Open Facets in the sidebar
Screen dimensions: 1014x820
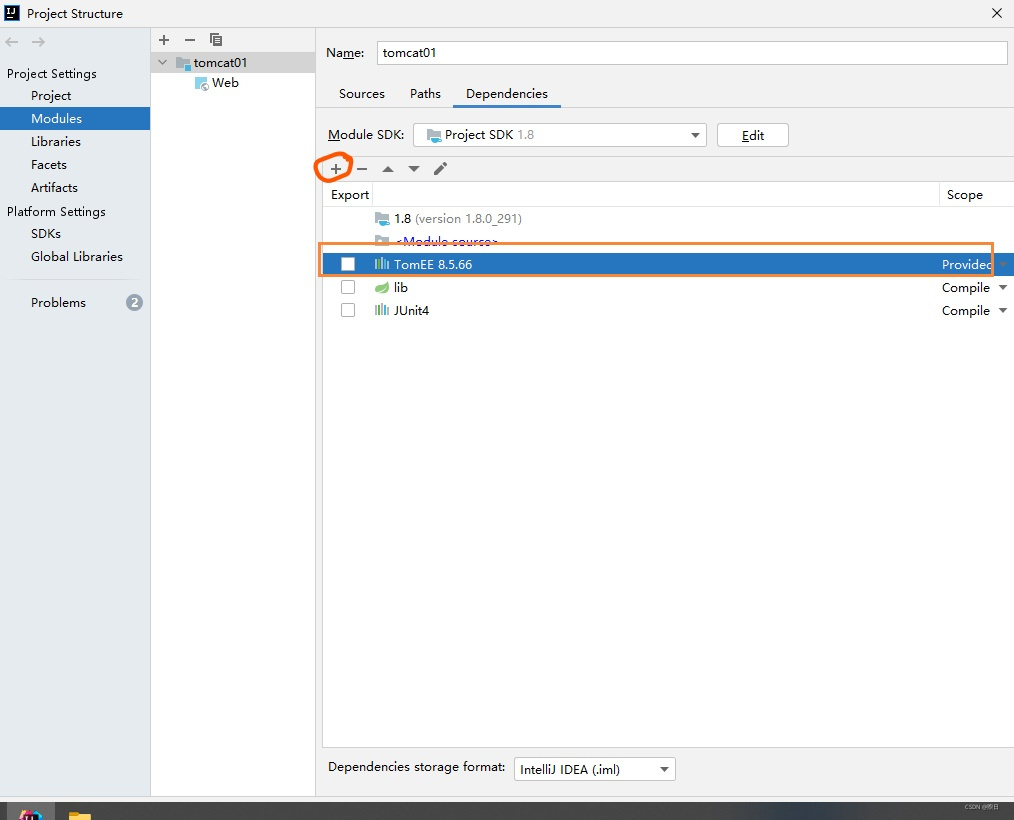[49, 165]
